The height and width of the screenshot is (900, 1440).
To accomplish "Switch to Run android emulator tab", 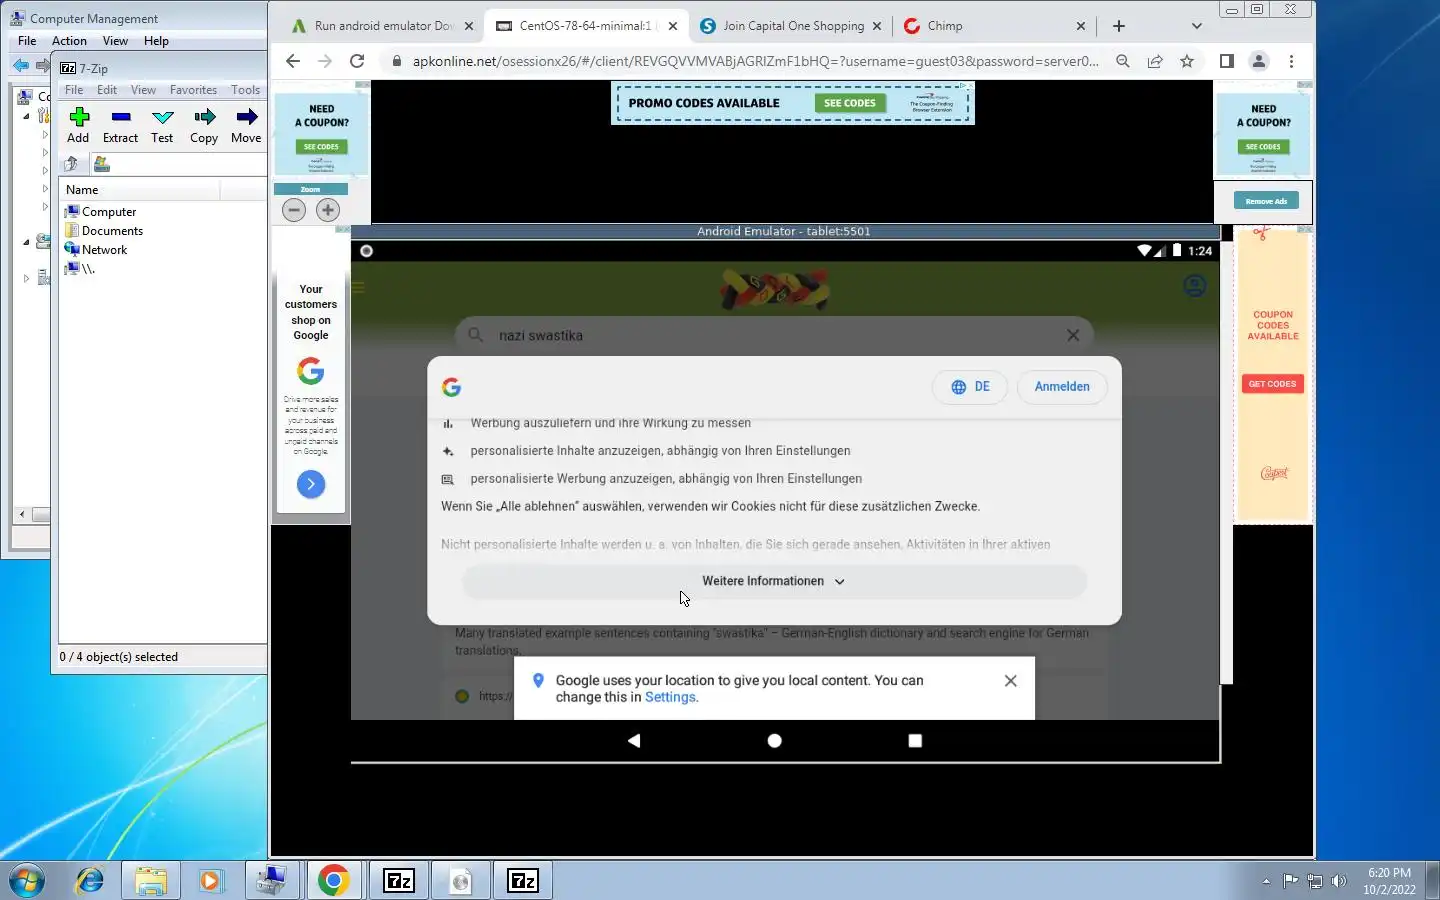I will (x=384, y=26).
